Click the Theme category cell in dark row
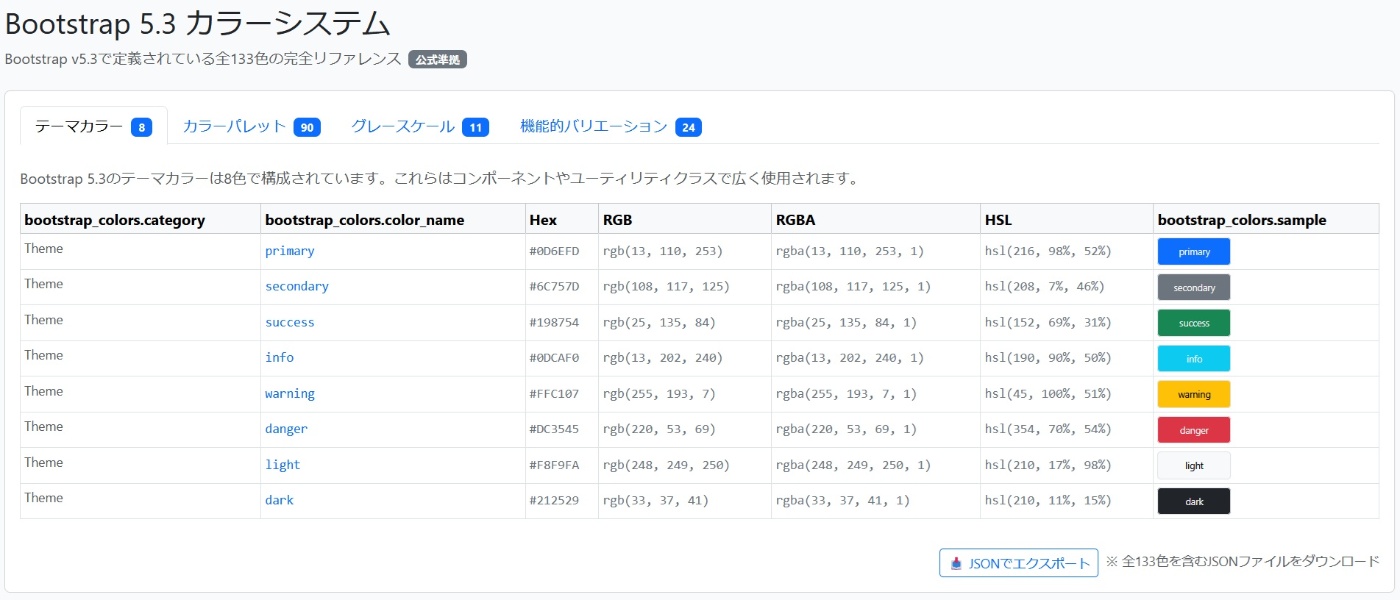Image resolution: width=1400 pixels, height=600 pixels. [x=140, y=500]
